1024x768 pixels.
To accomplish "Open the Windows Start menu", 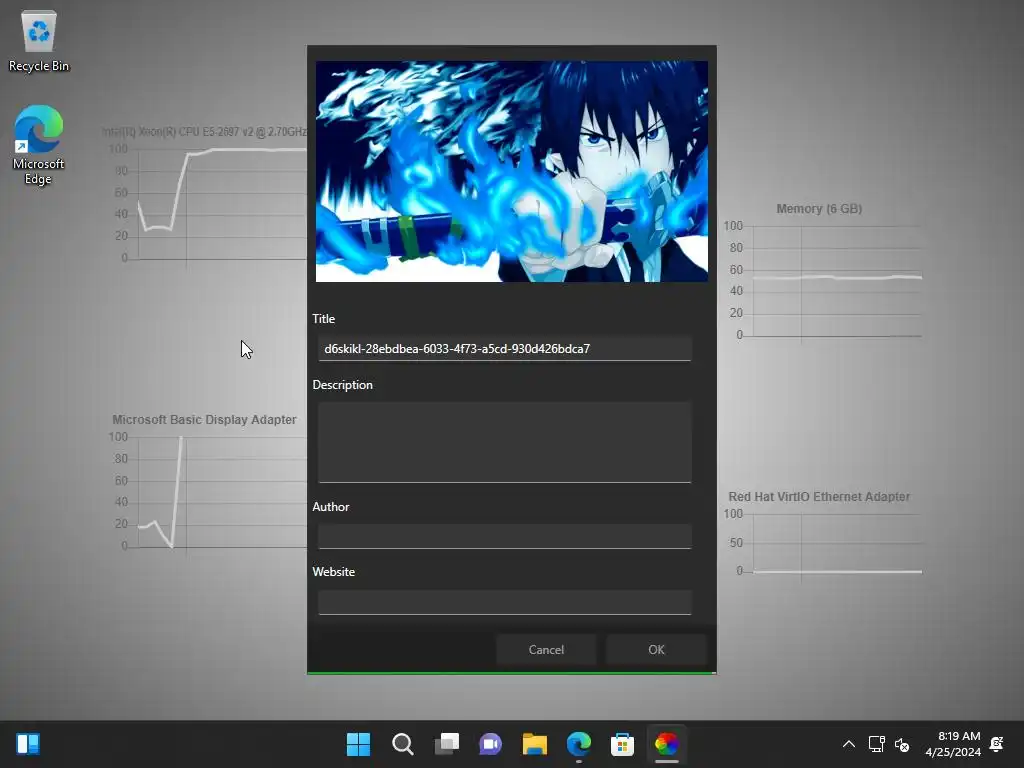I will [358, 744].
